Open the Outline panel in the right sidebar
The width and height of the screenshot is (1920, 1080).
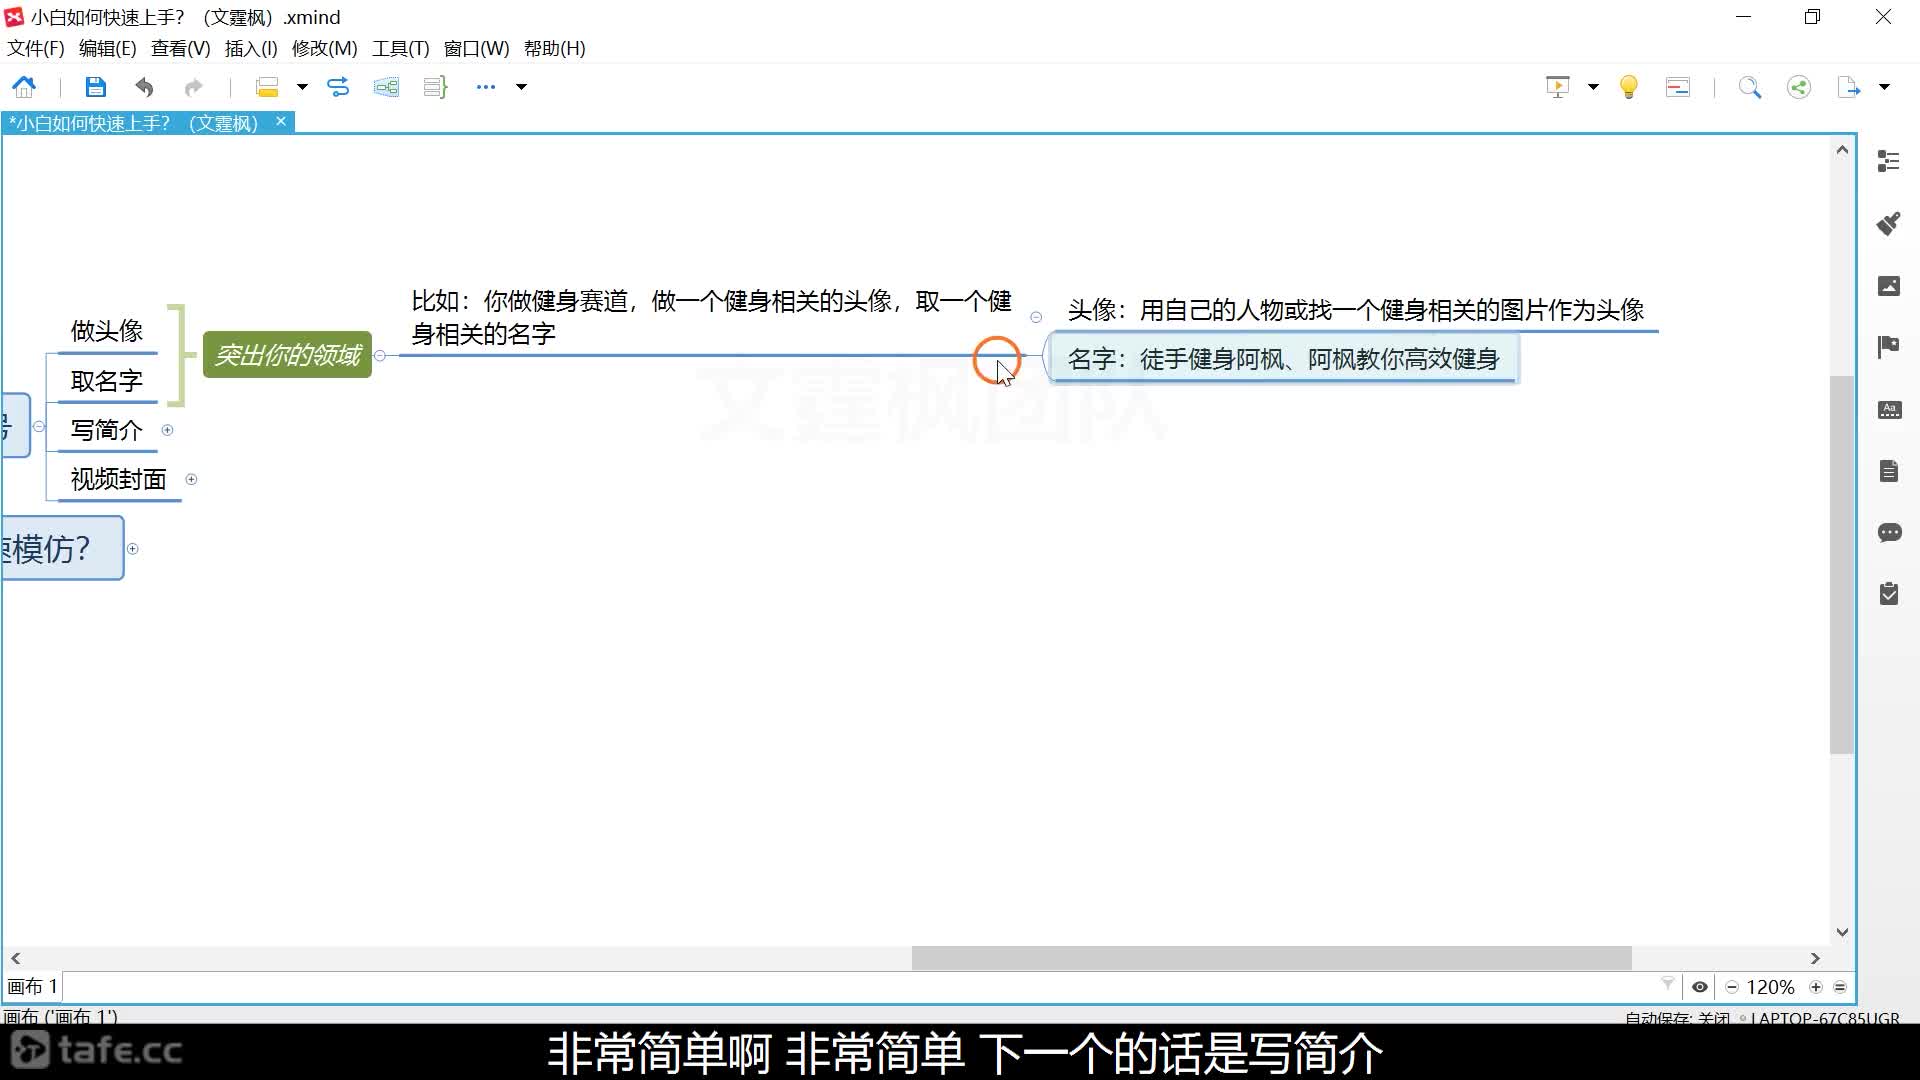click(x=1889, y=161)
